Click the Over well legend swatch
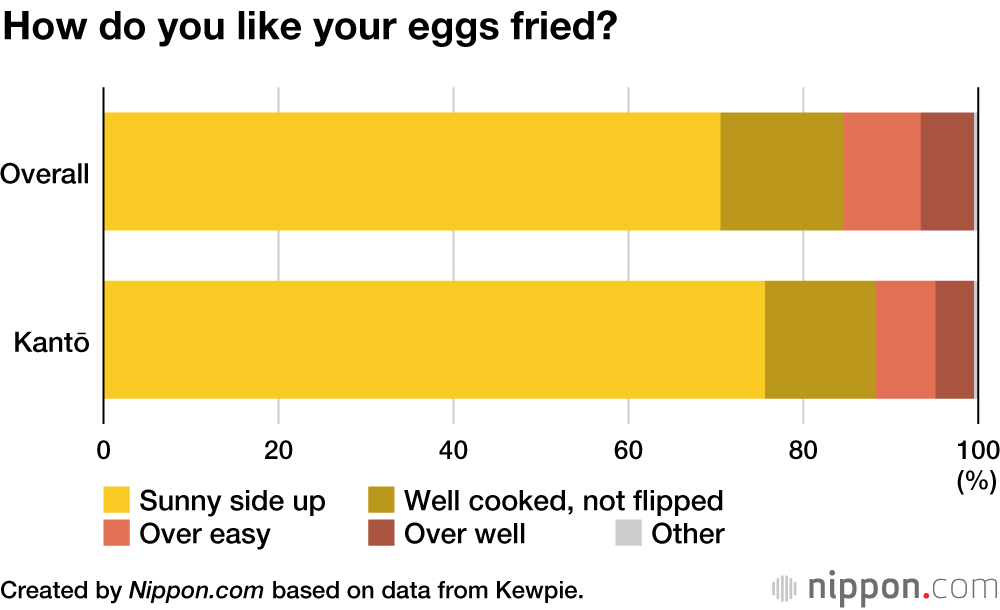 pyautogui.click(x=382, y=534)
